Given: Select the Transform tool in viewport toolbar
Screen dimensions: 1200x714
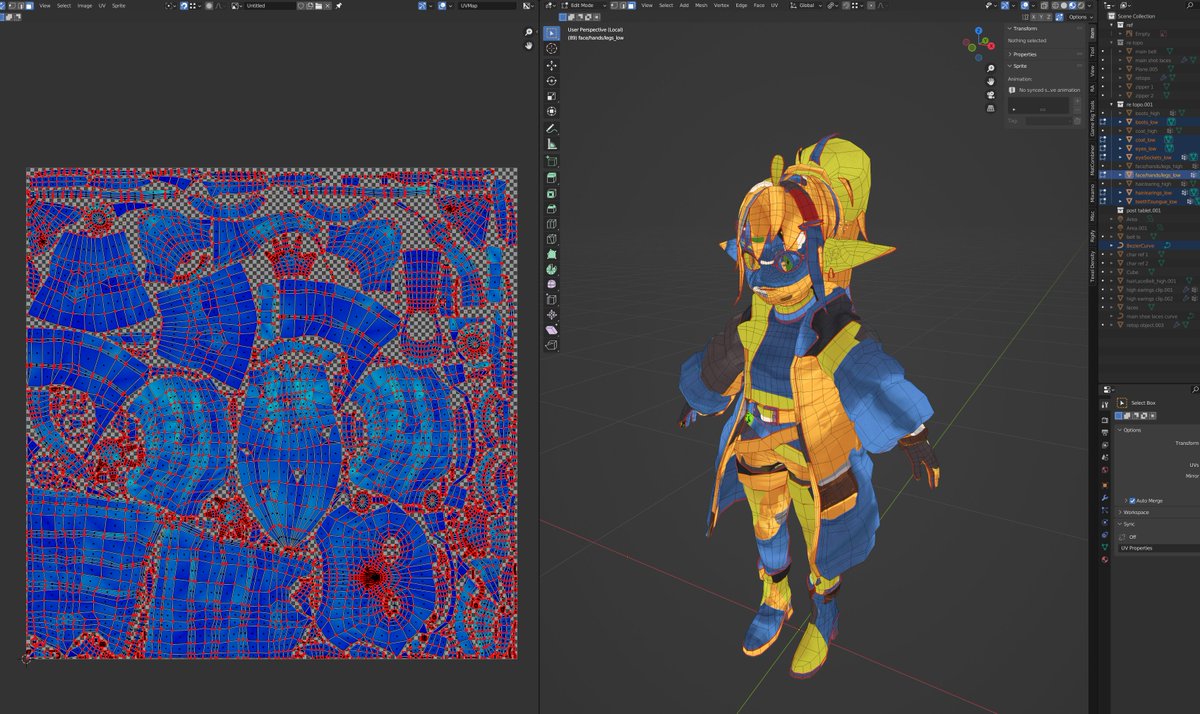Looking at the screenshot, I should pos(551,111).
